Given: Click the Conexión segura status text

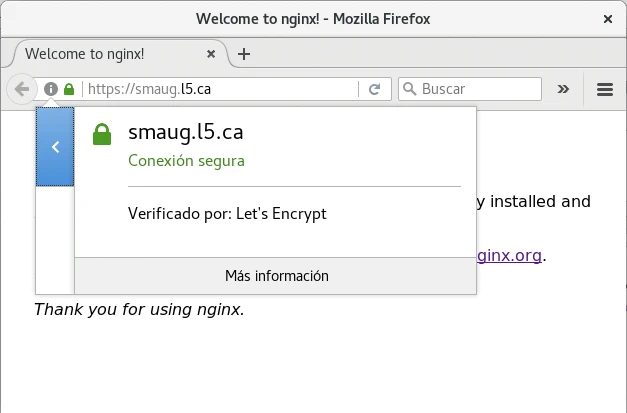Looking at the screenshot, I should 186,160.
